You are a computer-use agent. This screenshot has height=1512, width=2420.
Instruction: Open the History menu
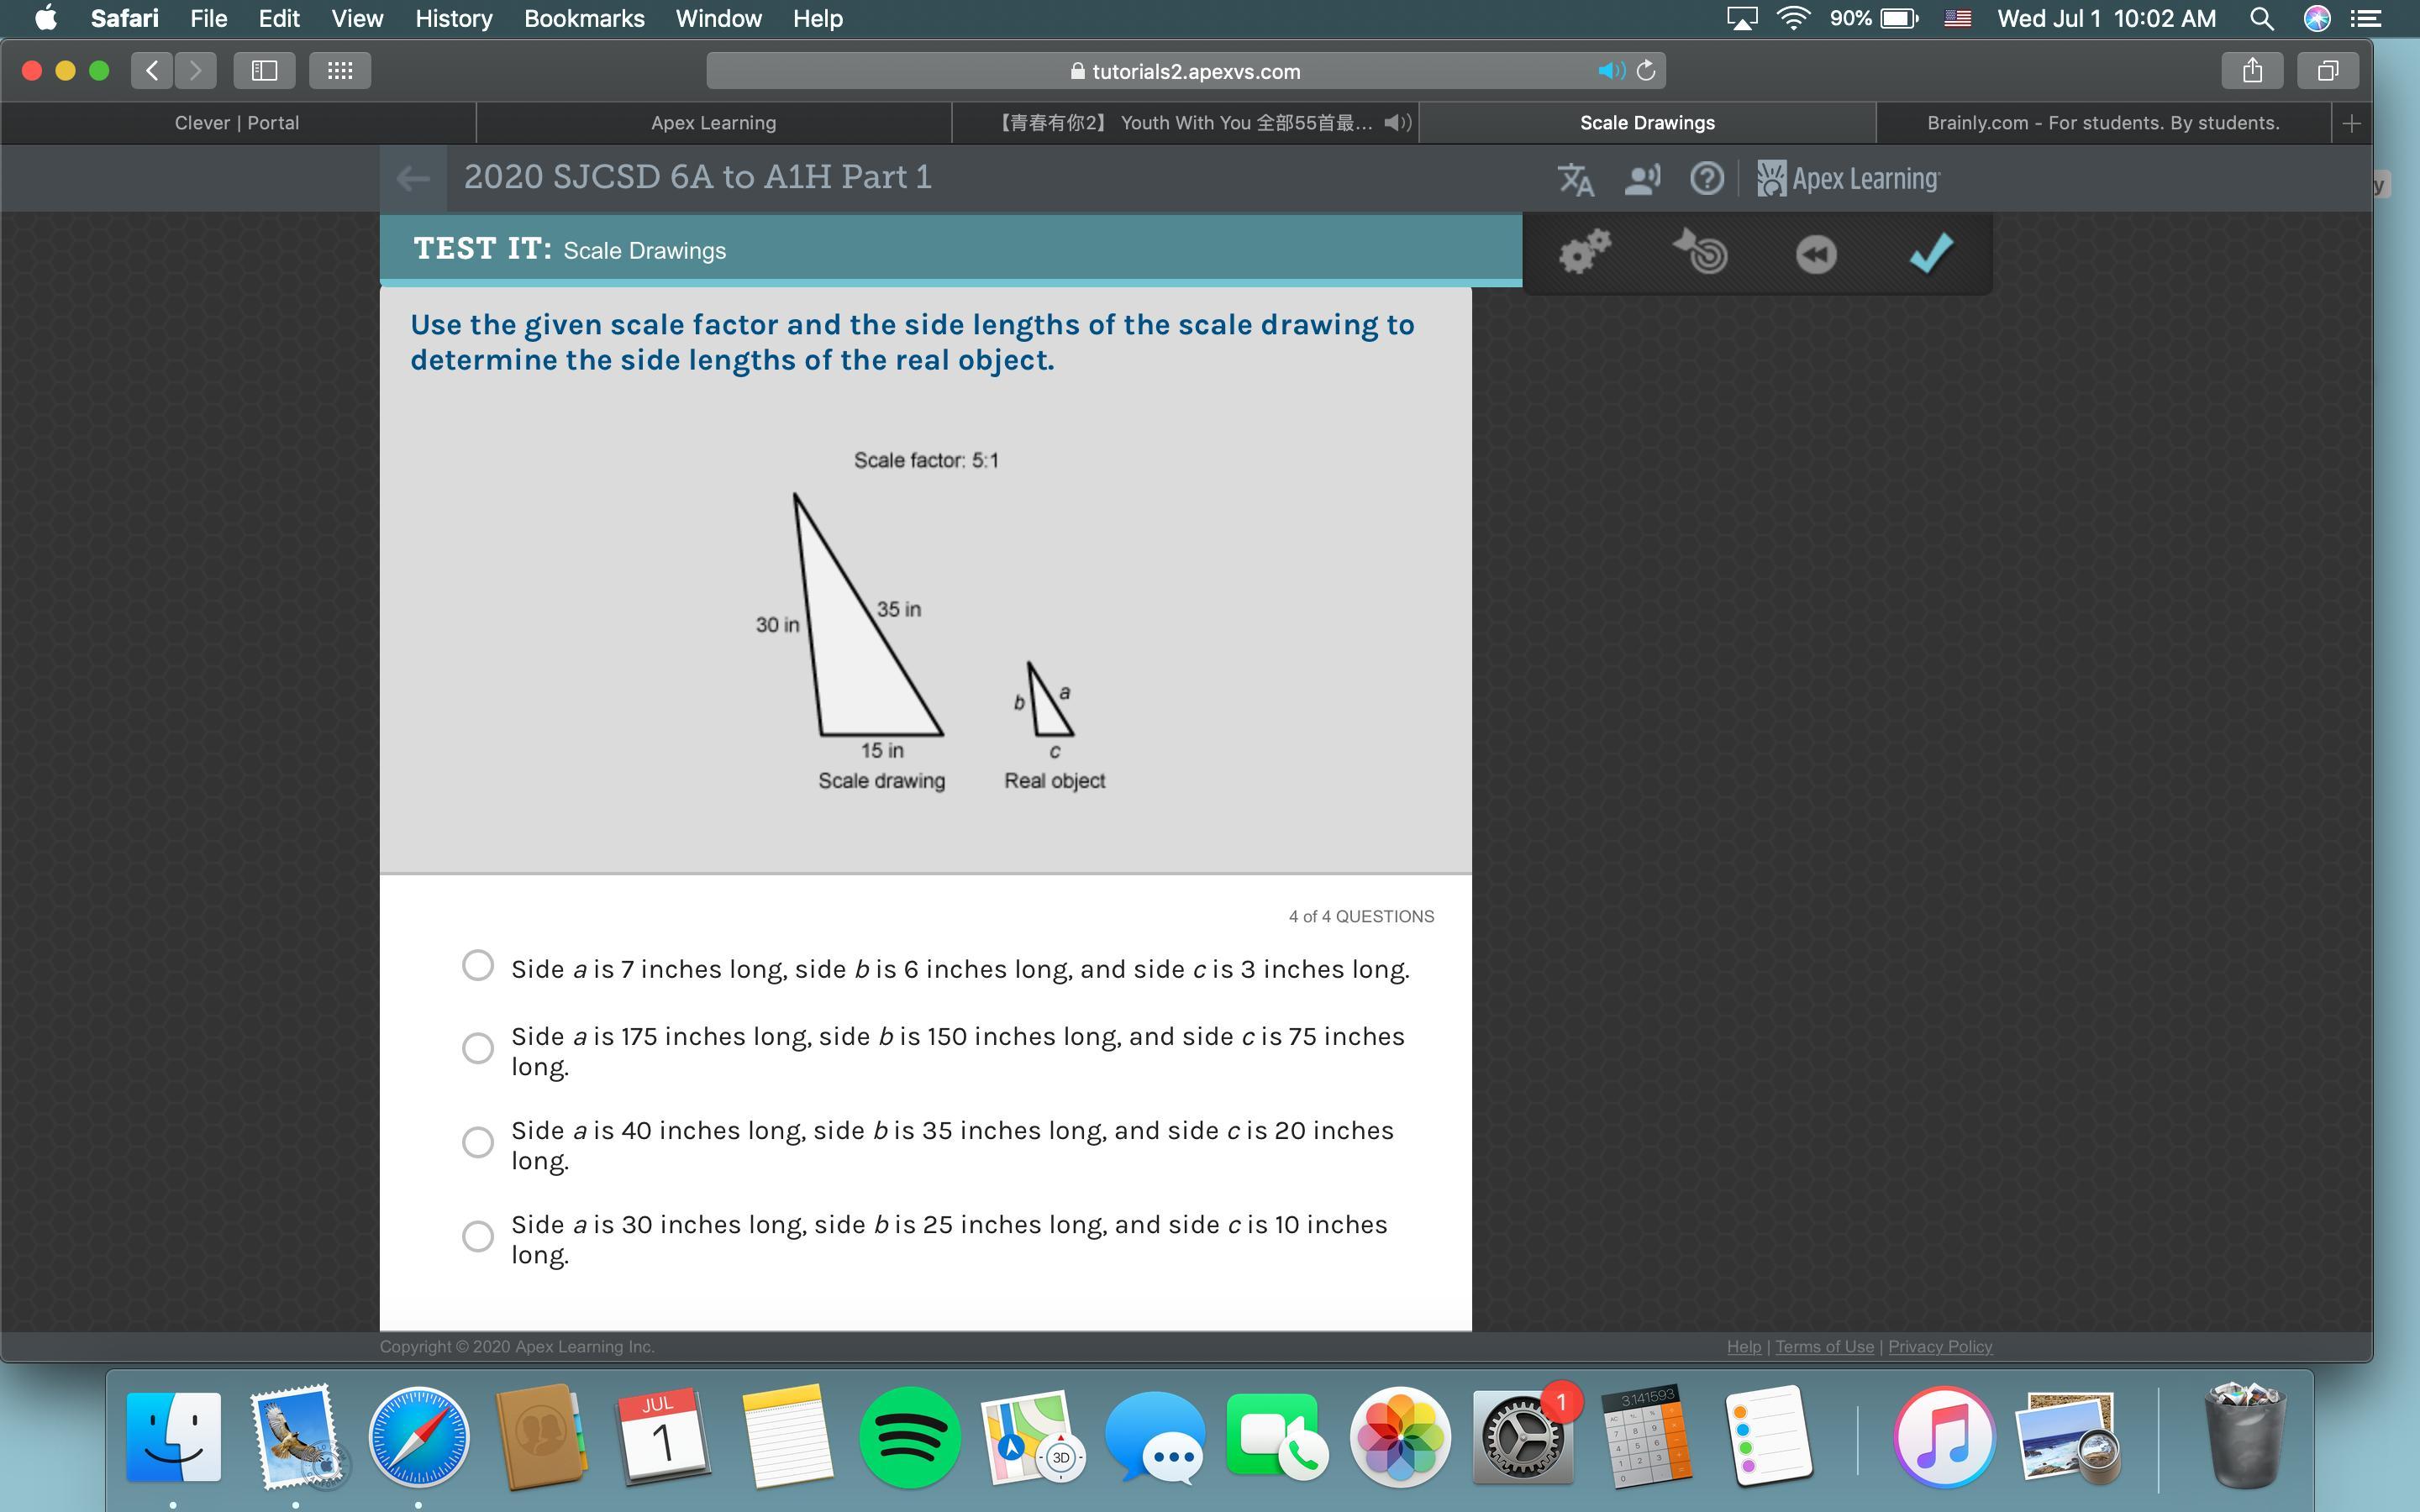(x=453, y=18)
